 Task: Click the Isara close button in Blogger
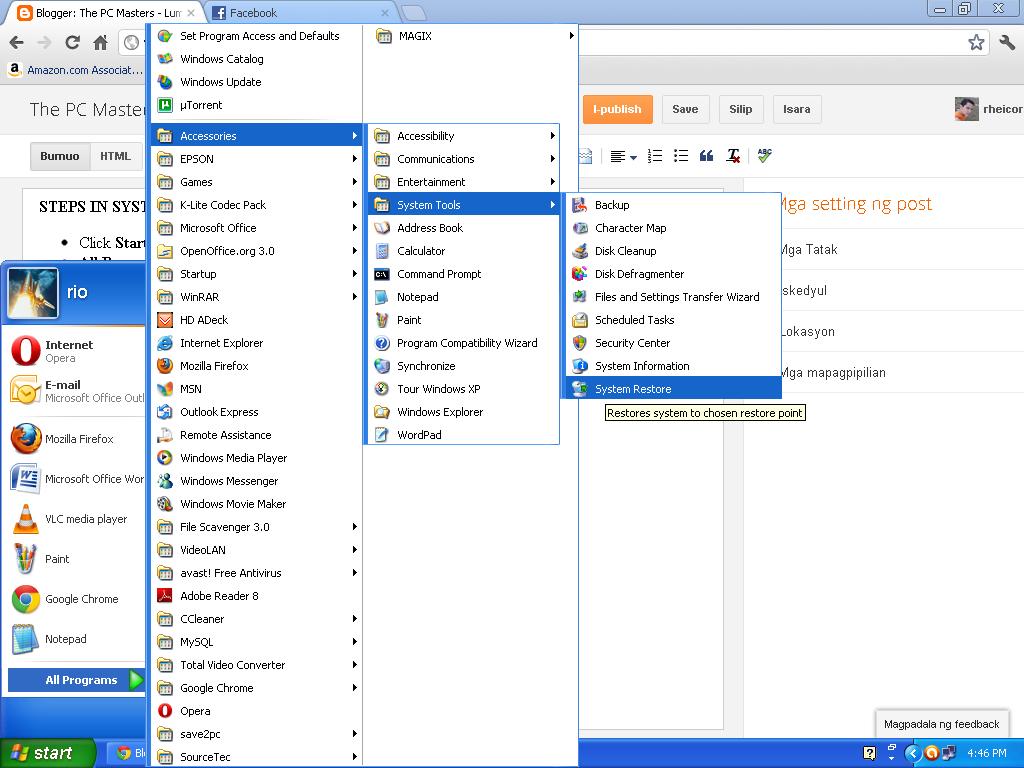(x=797, y=109)
